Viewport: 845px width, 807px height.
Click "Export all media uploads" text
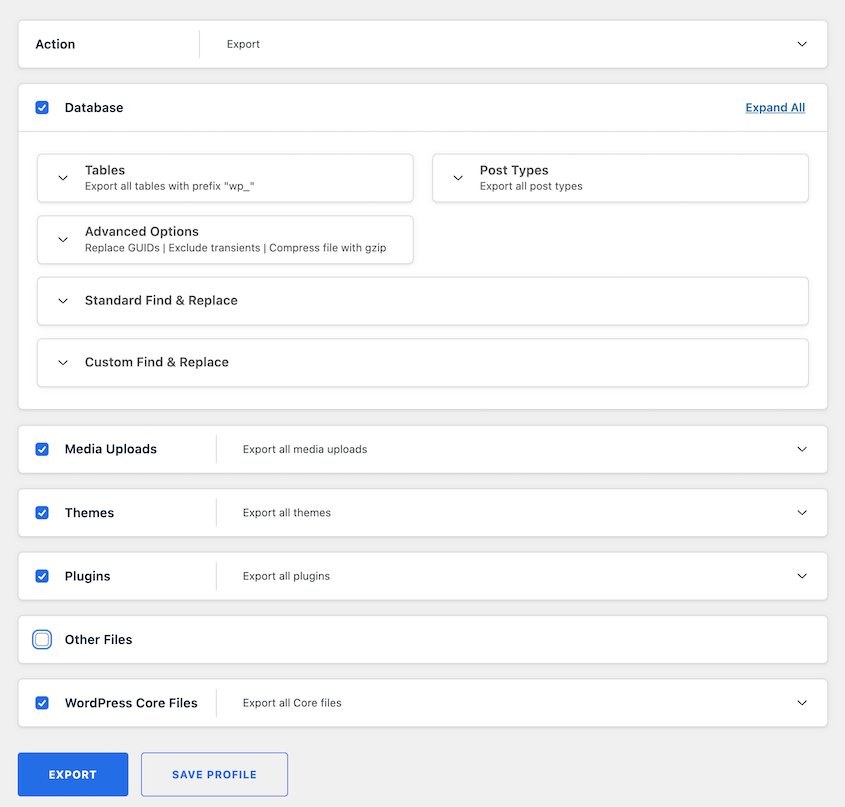(305, 450)
